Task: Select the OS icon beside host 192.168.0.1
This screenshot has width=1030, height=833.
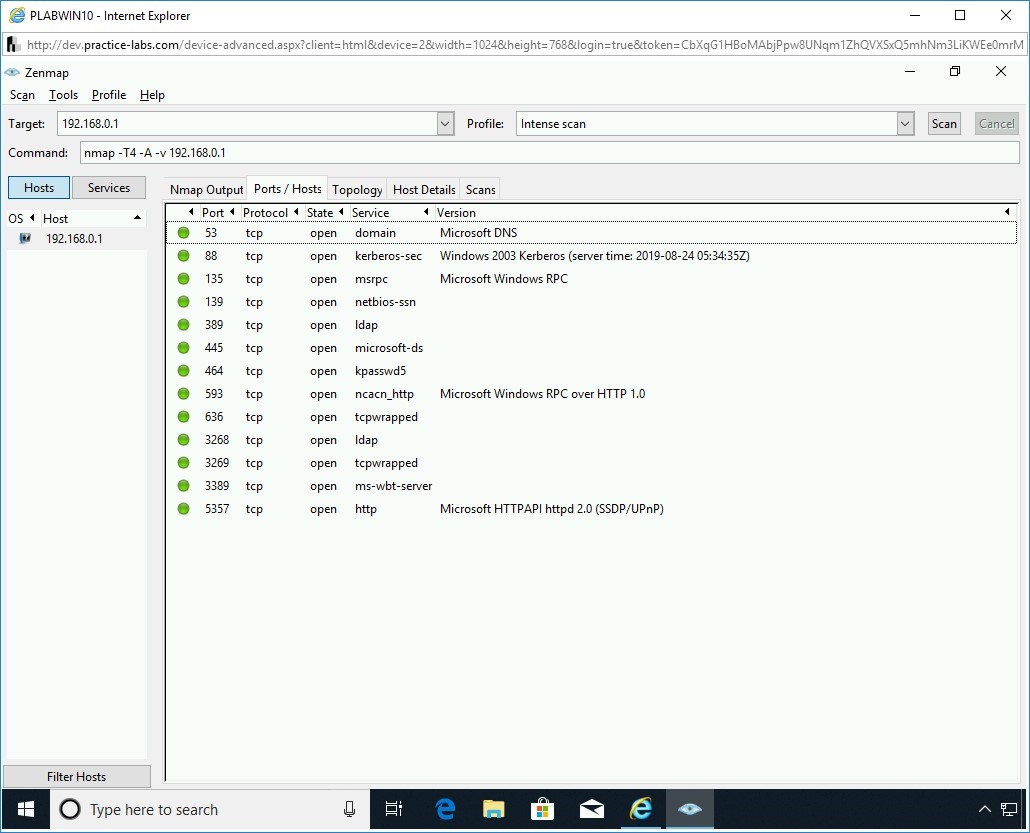Action: click(x=26, y=238)
